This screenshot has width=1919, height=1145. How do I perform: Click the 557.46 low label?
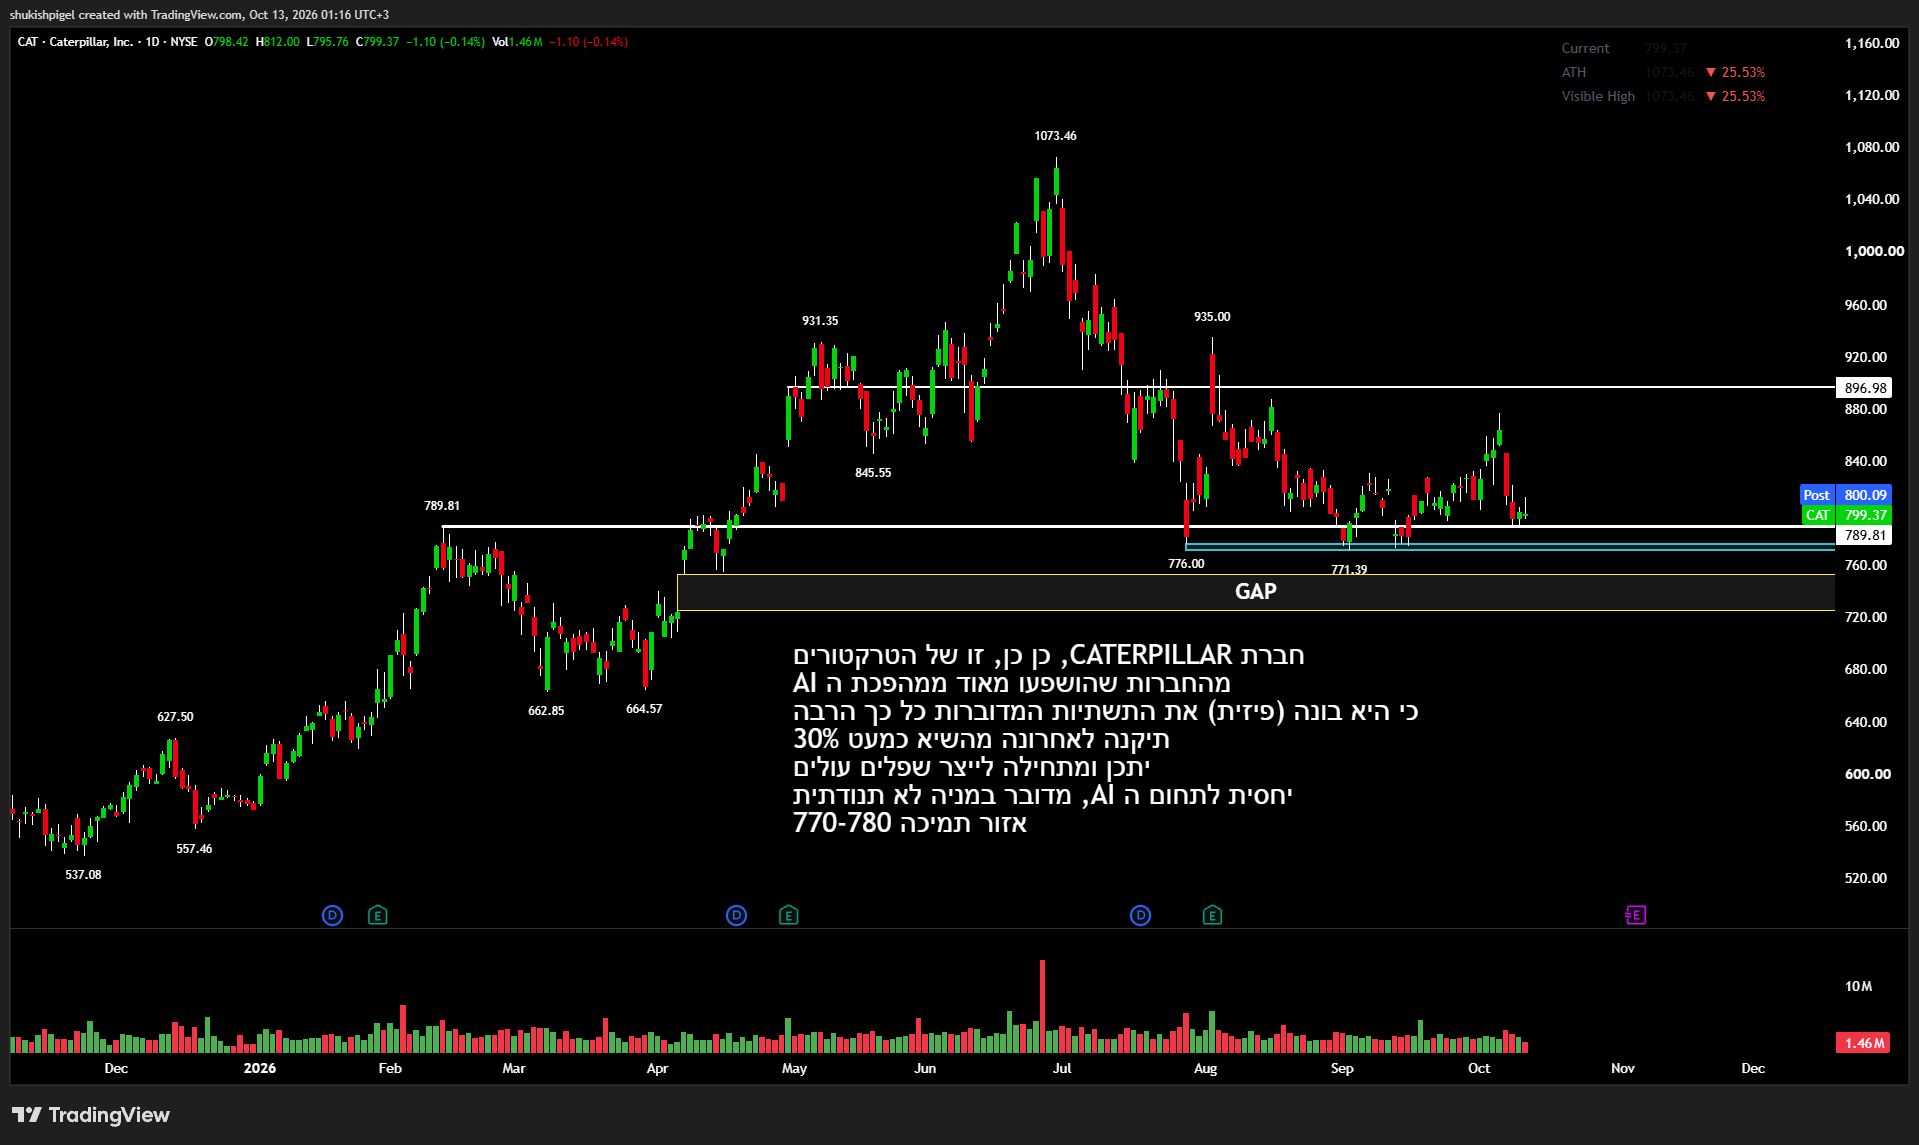coord(194,849)
